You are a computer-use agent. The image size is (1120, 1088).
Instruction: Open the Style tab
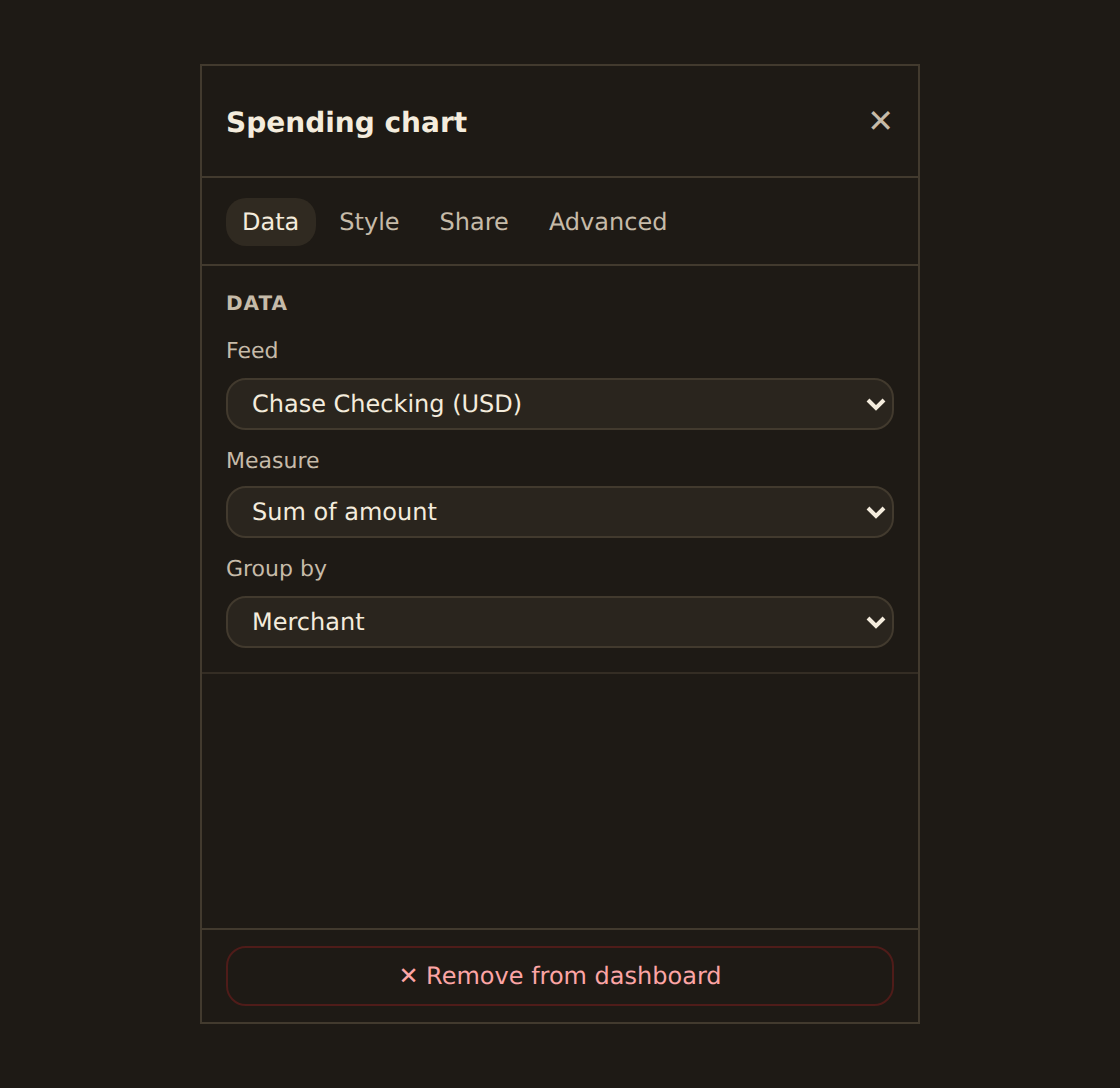(x=369, y=222)
